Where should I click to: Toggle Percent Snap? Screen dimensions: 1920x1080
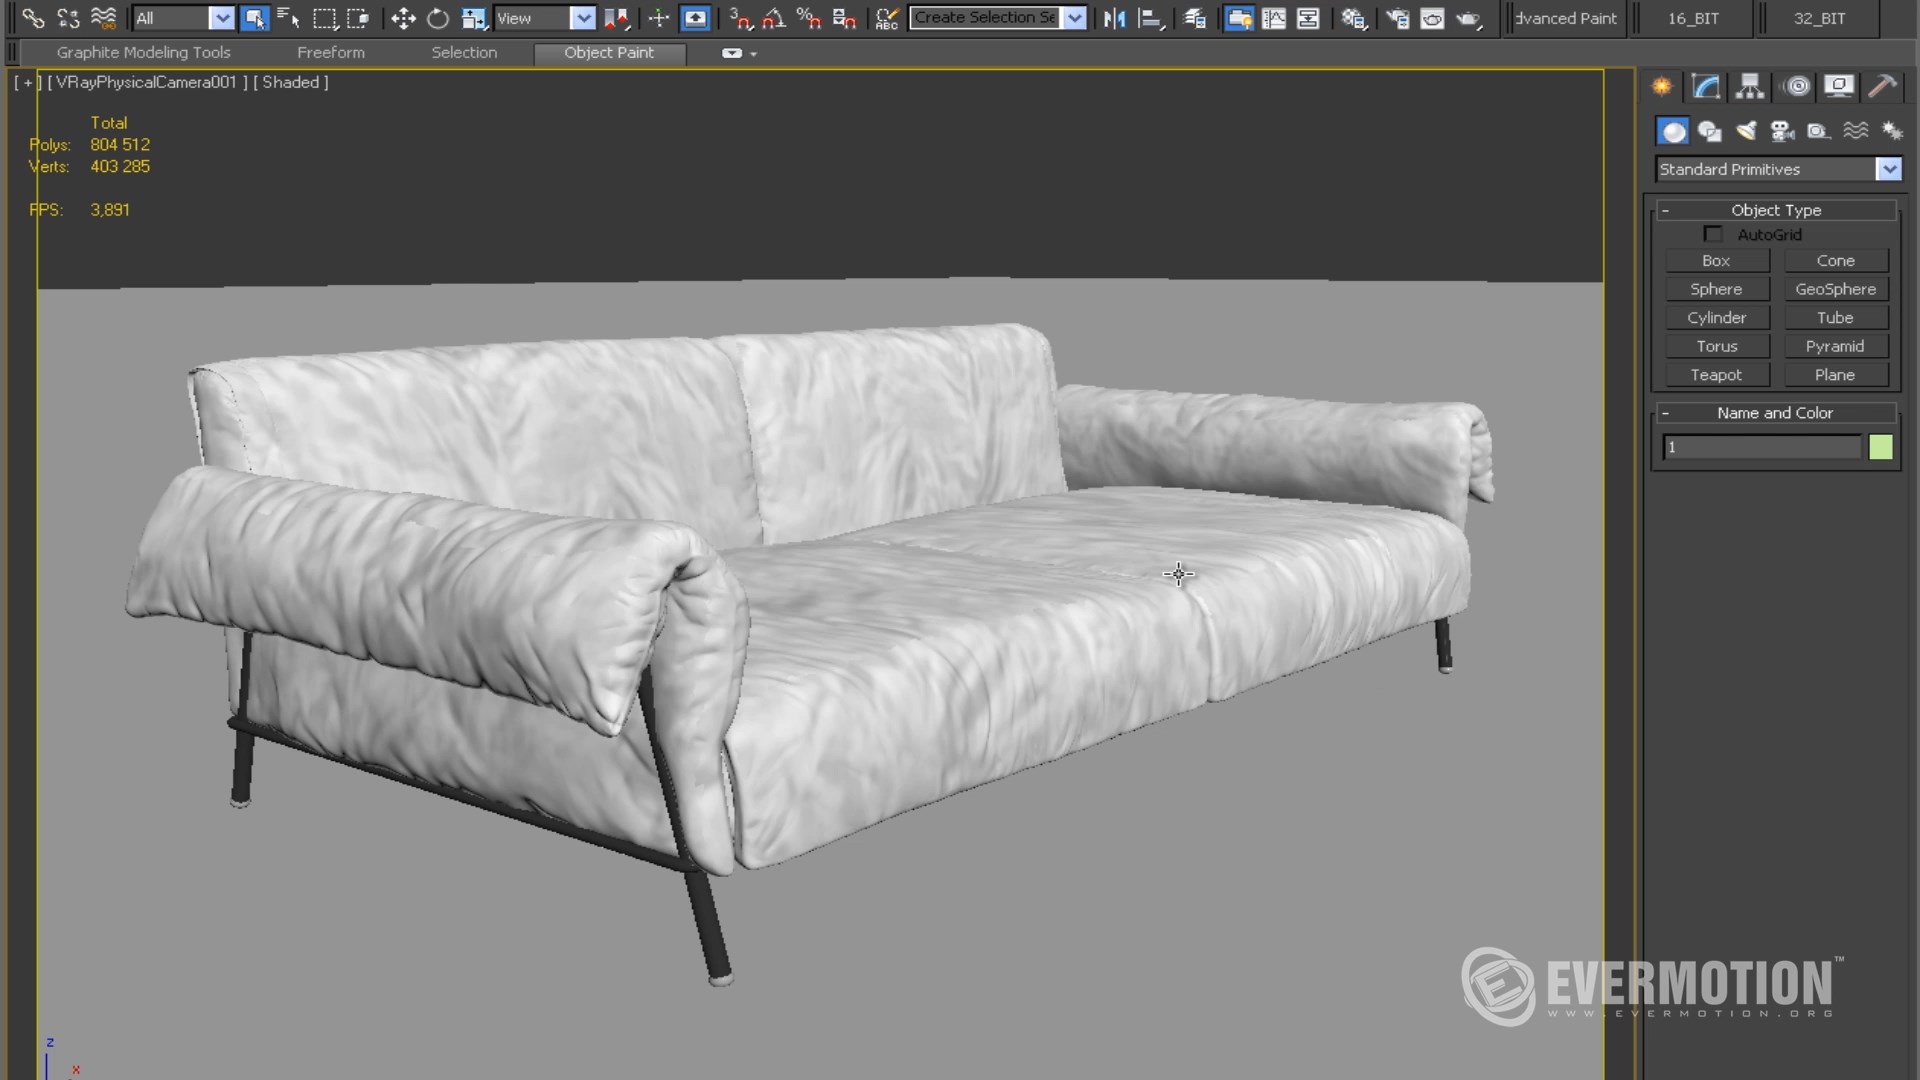click(x=809, y=18)
